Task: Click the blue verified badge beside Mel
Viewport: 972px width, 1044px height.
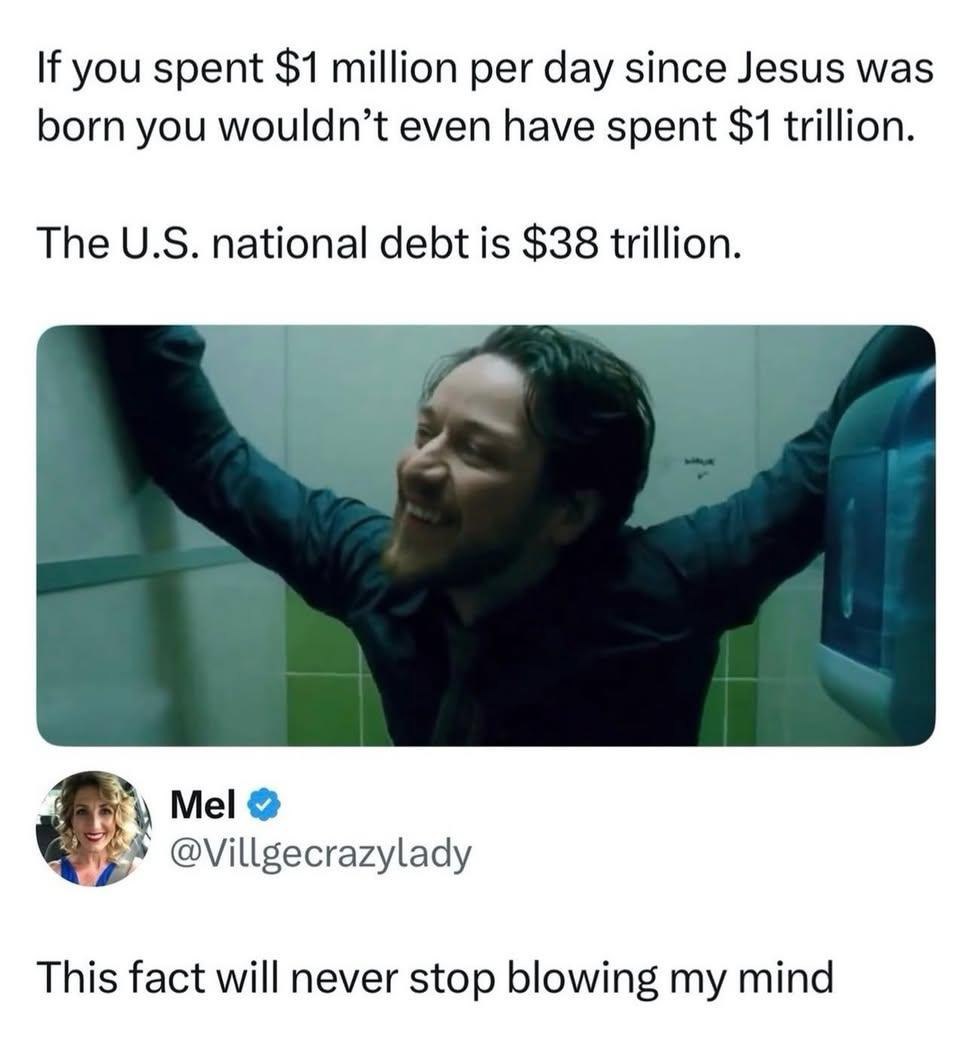Action: point(264,806)
